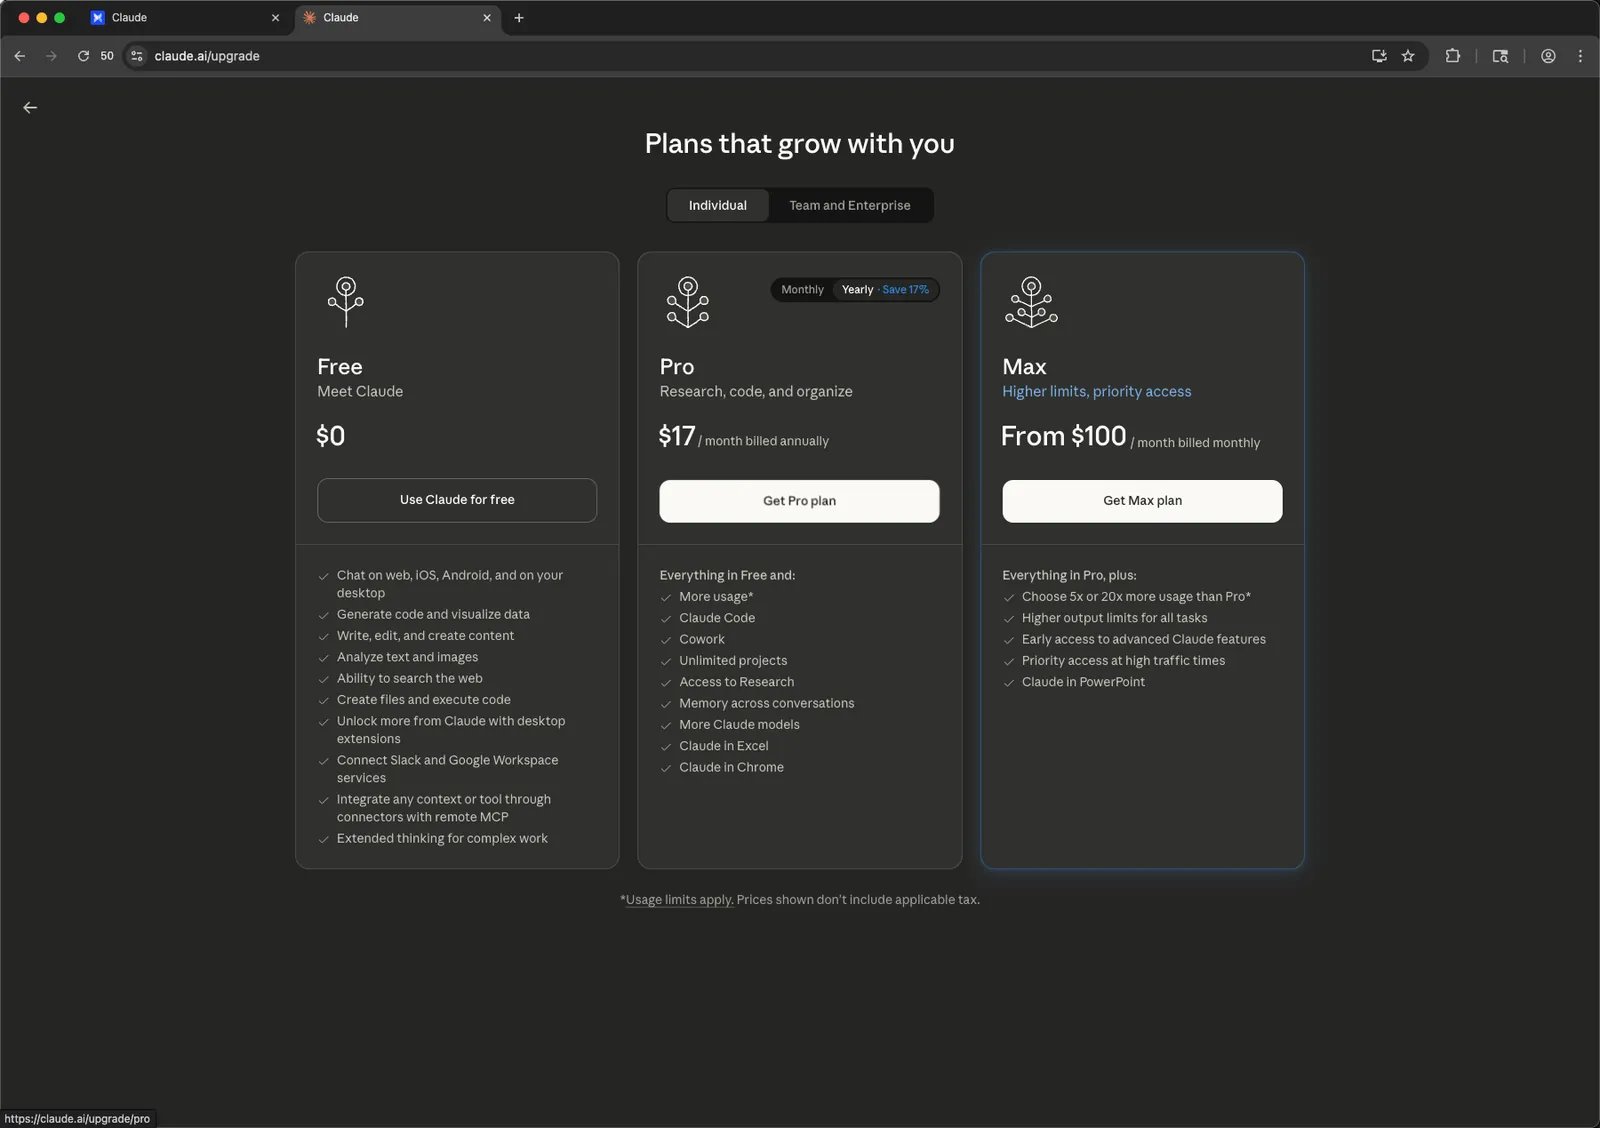The image size is (1600, 1128).
Task: Click 'Everything in Pro, plus:' text
Action: tap(1069, 576)
